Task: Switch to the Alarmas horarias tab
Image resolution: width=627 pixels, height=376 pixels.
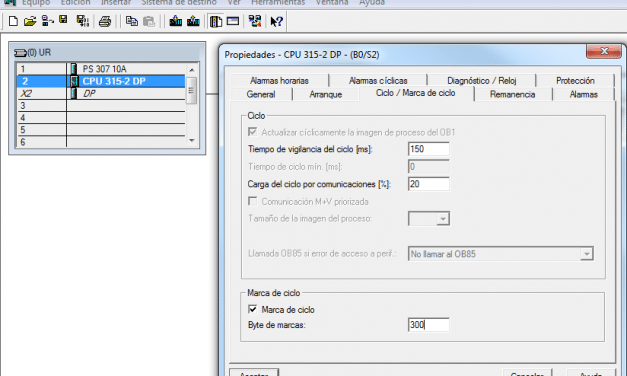Action: (279, 80)
